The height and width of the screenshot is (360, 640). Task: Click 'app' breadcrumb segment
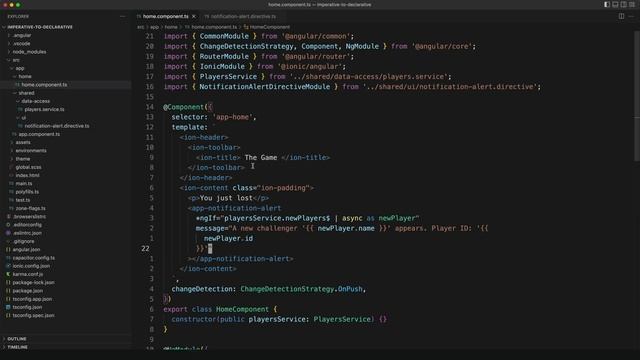point(154,27)
